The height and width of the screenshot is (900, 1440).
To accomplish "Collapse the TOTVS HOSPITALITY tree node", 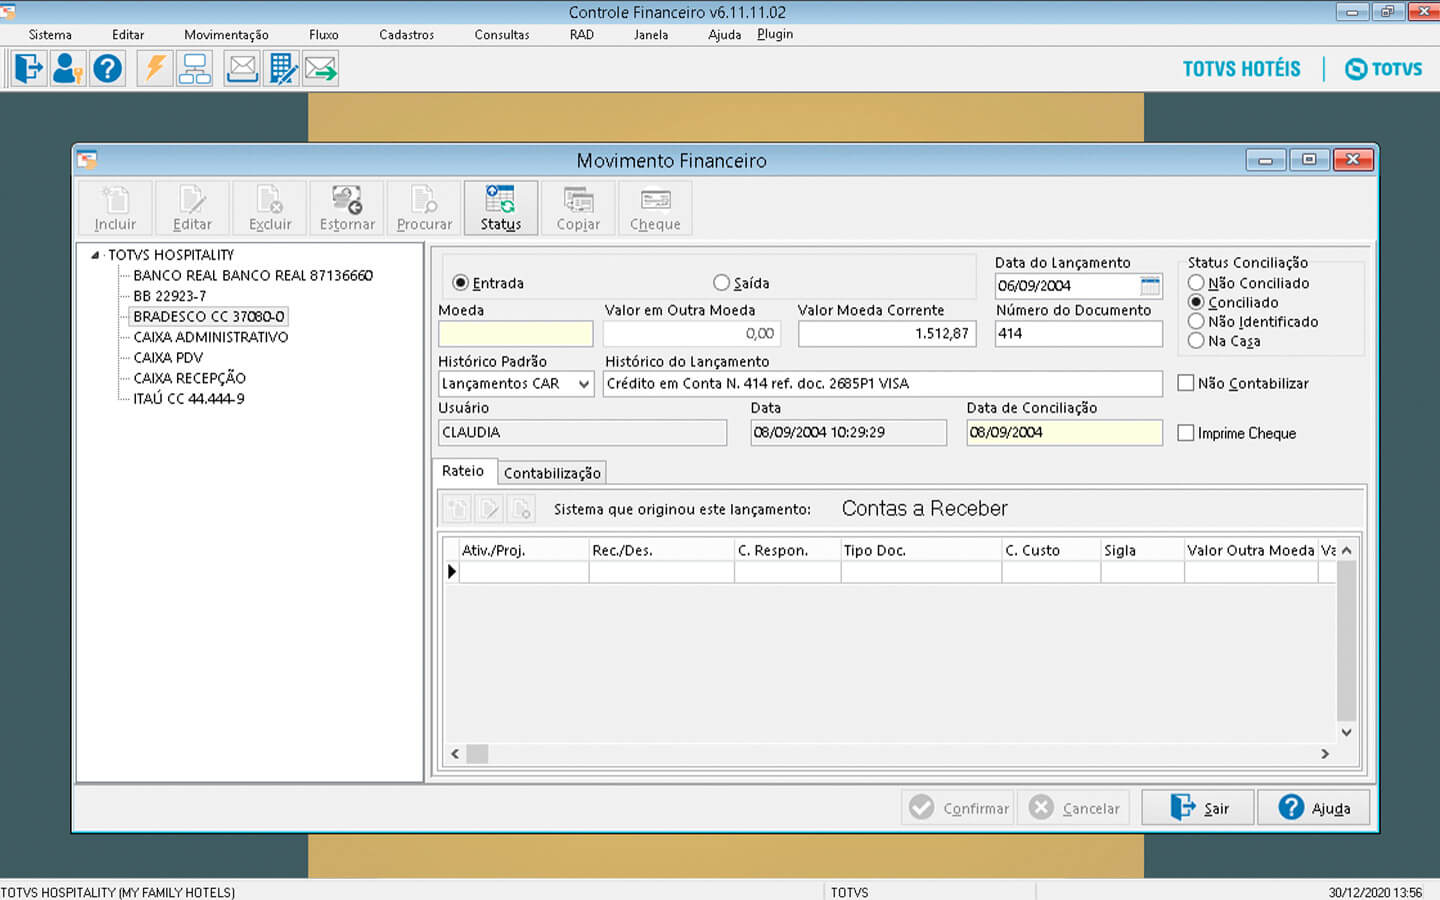I will pyautogui.click(x=96, y=255).
